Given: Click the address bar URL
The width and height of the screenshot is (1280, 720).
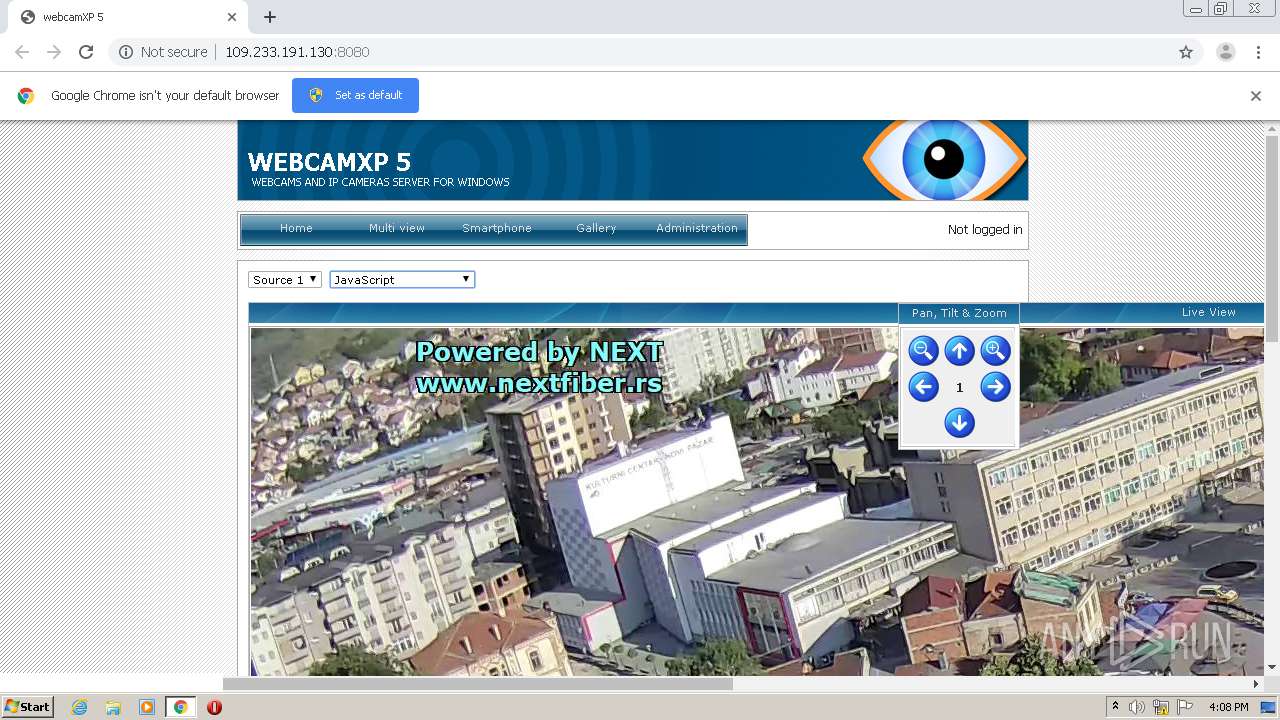Looking at the screenshot, I should [297, 52].
